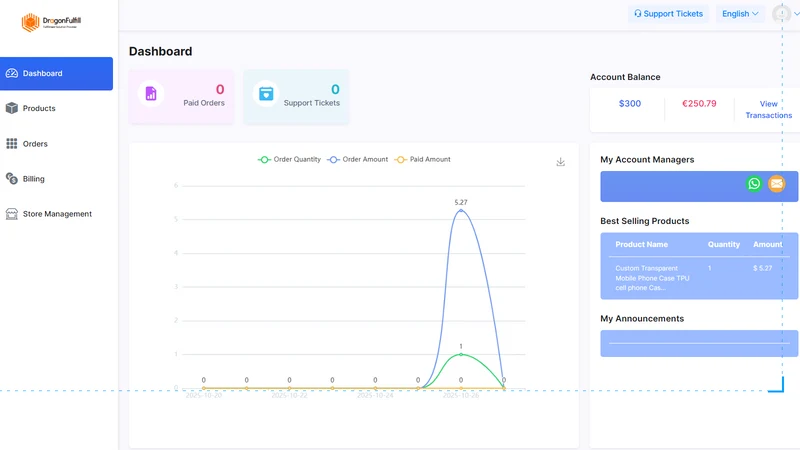Open Store Management

56,214
